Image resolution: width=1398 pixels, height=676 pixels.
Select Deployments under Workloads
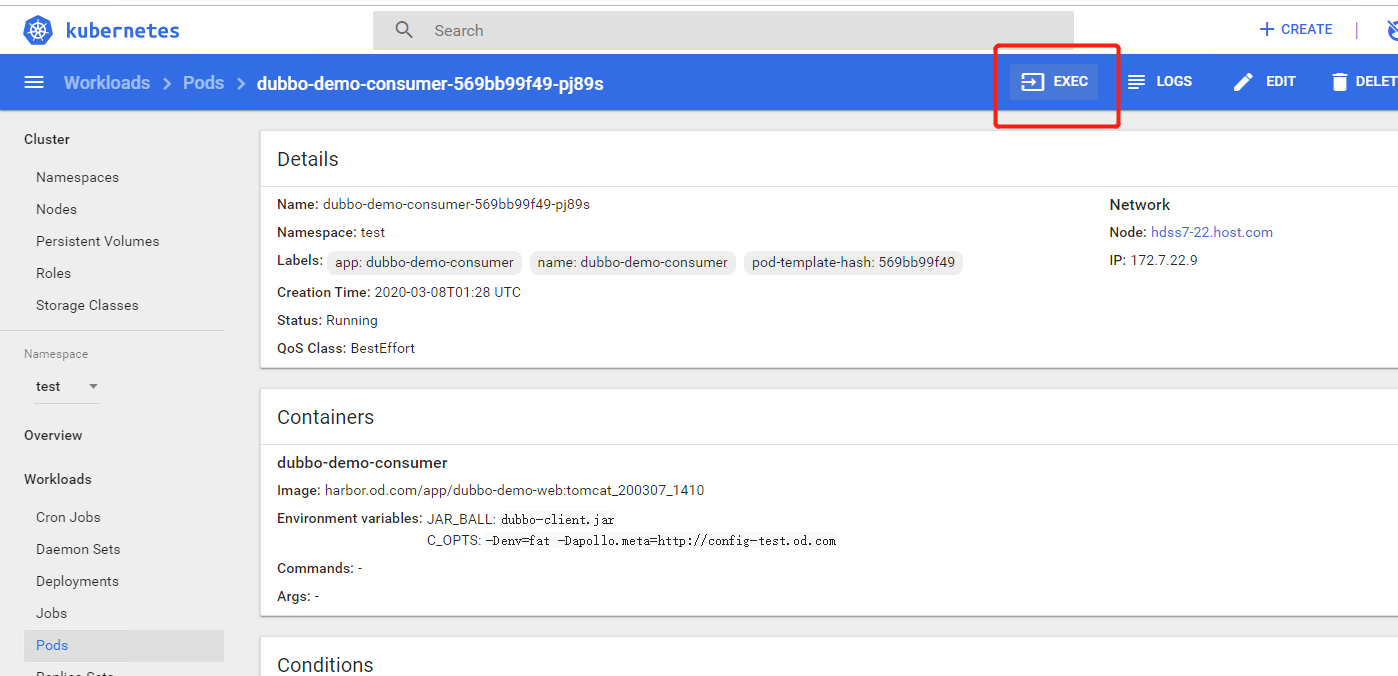pyautogui.click(x=77, y=581)
